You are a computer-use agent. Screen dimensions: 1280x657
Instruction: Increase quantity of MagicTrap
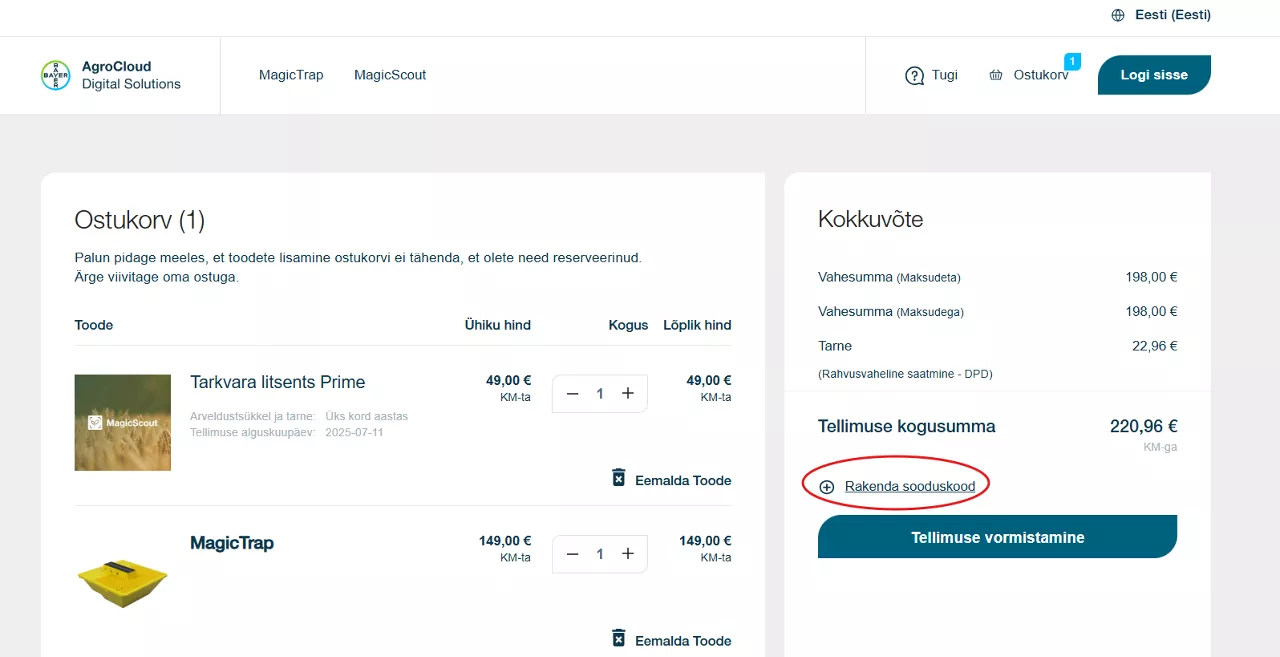click(628, 554)
